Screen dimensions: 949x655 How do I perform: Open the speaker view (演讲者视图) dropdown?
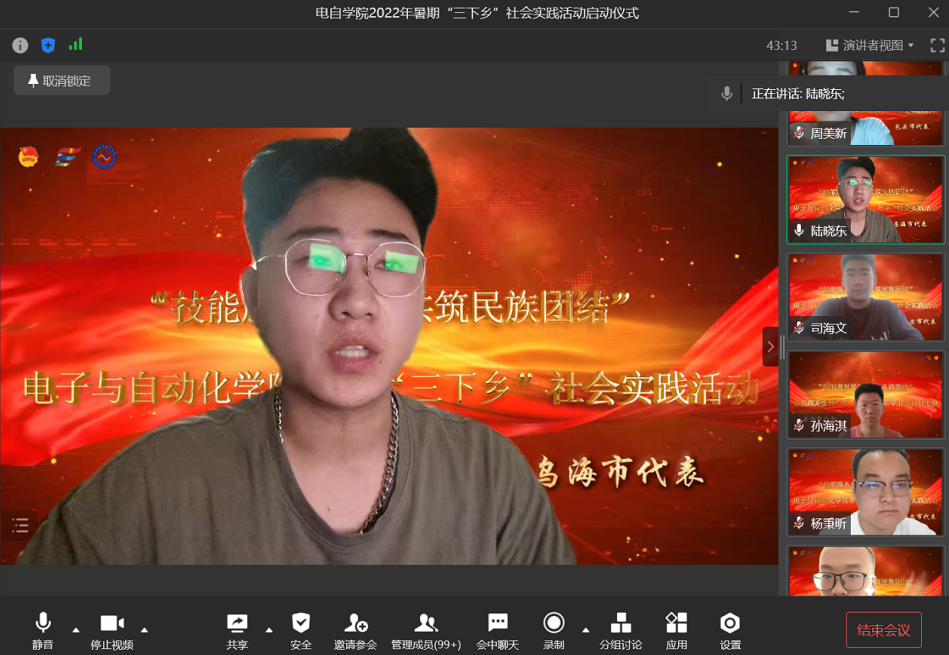(x=870, y=45)
